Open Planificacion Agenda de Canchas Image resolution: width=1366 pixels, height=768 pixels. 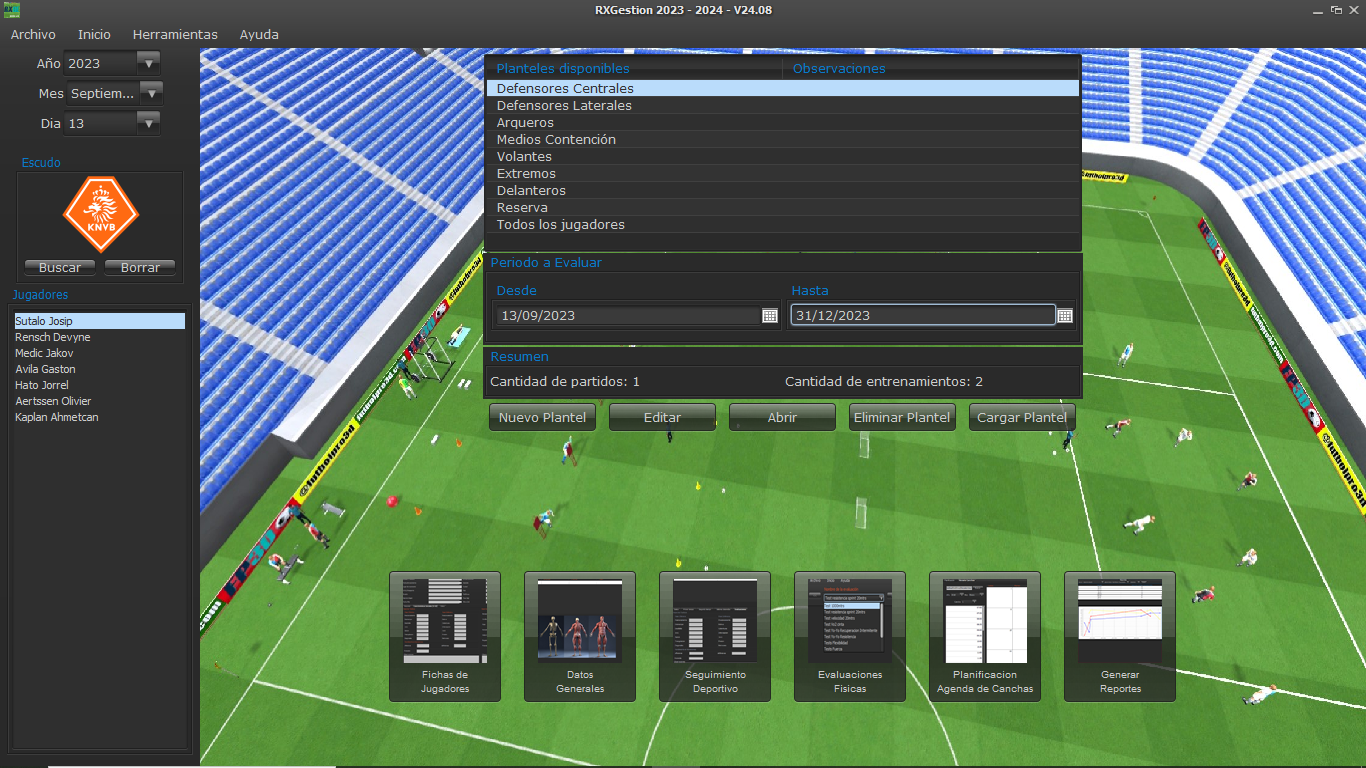985,636
